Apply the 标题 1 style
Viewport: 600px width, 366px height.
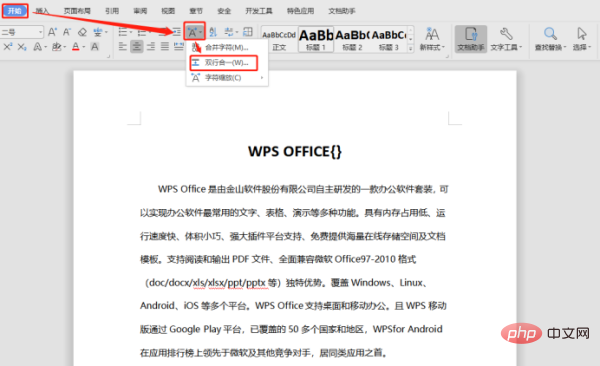click(x=316, y=40)
